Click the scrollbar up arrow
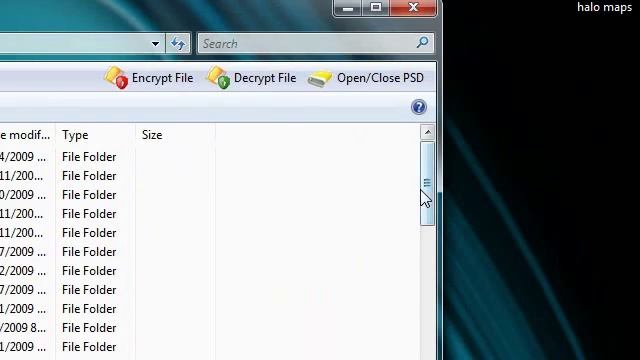The height and width of the screenshot is (360, 640). point(427,132)
